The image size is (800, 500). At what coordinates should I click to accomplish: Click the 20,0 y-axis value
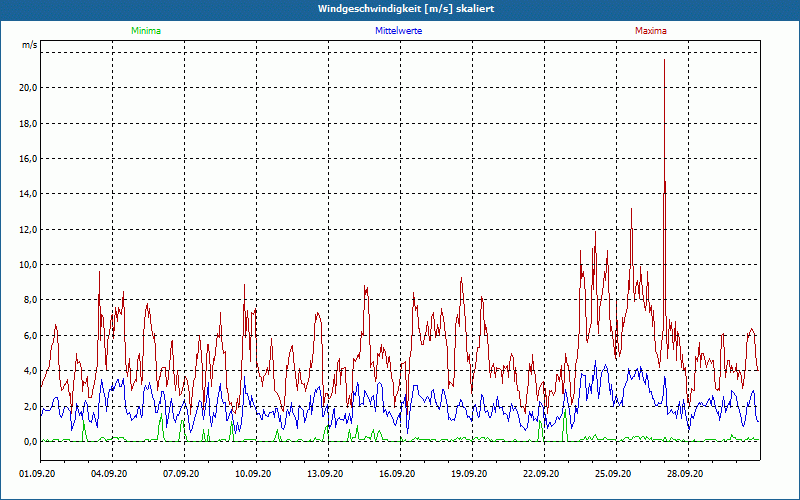(28, 88)
